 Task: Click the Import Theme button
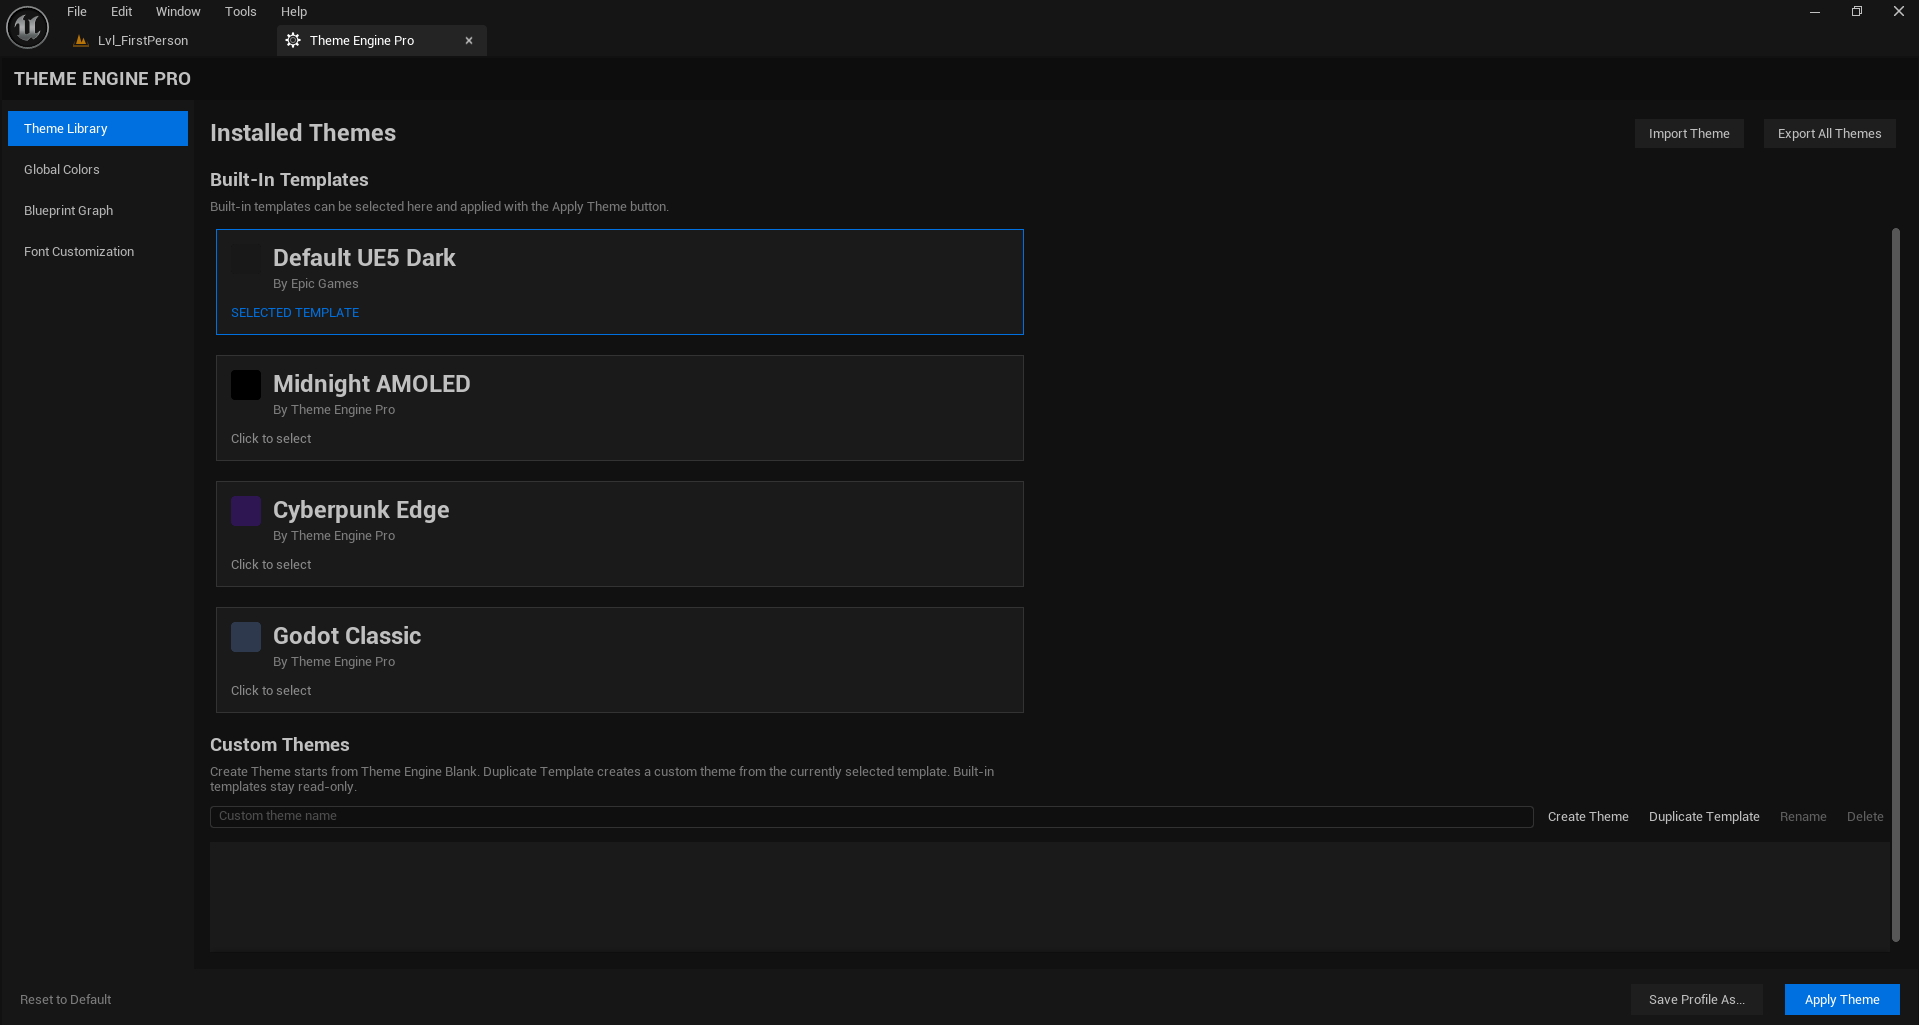click(x=1689, y=133)
